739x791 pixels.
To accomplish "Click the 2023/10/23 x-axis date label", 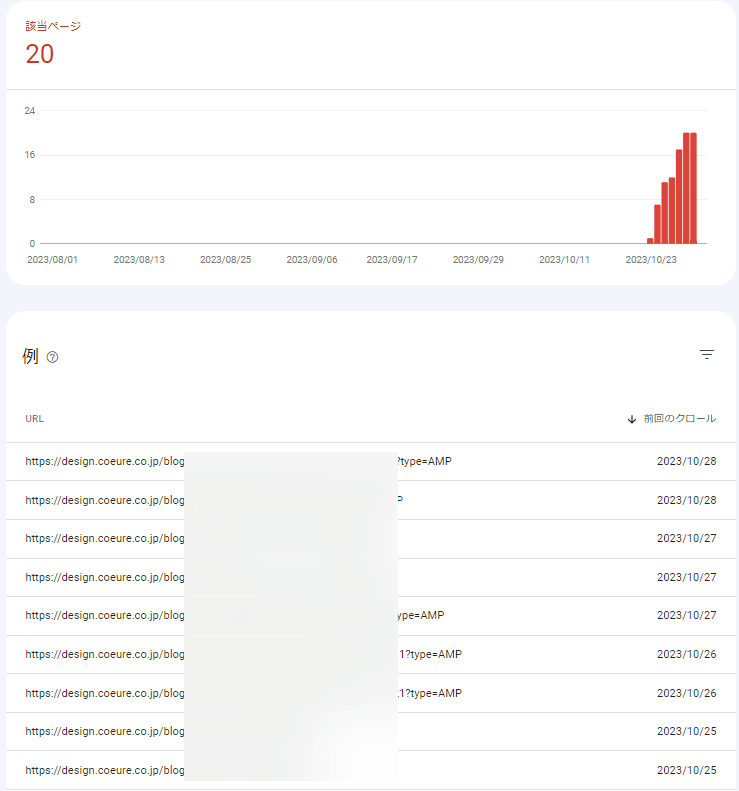I will click(x=651, y=259).
